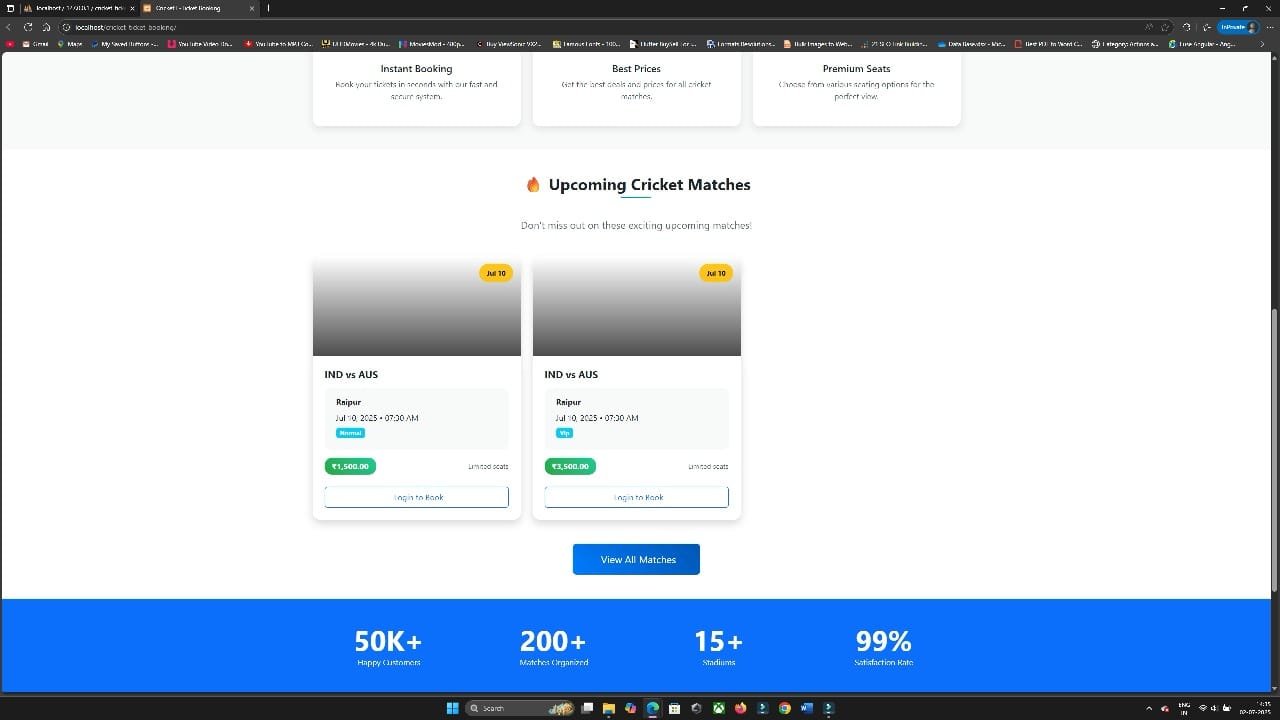Click the View All Matches button
Screen dimensions: 1280x720
pos(636,559)
